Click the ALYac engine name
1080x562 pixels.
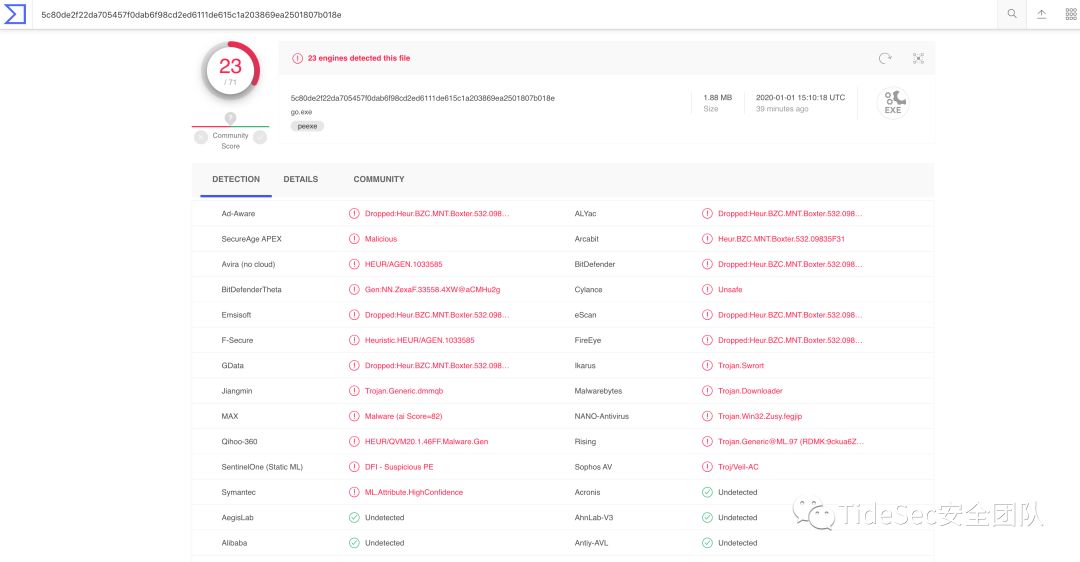[585, 214]
